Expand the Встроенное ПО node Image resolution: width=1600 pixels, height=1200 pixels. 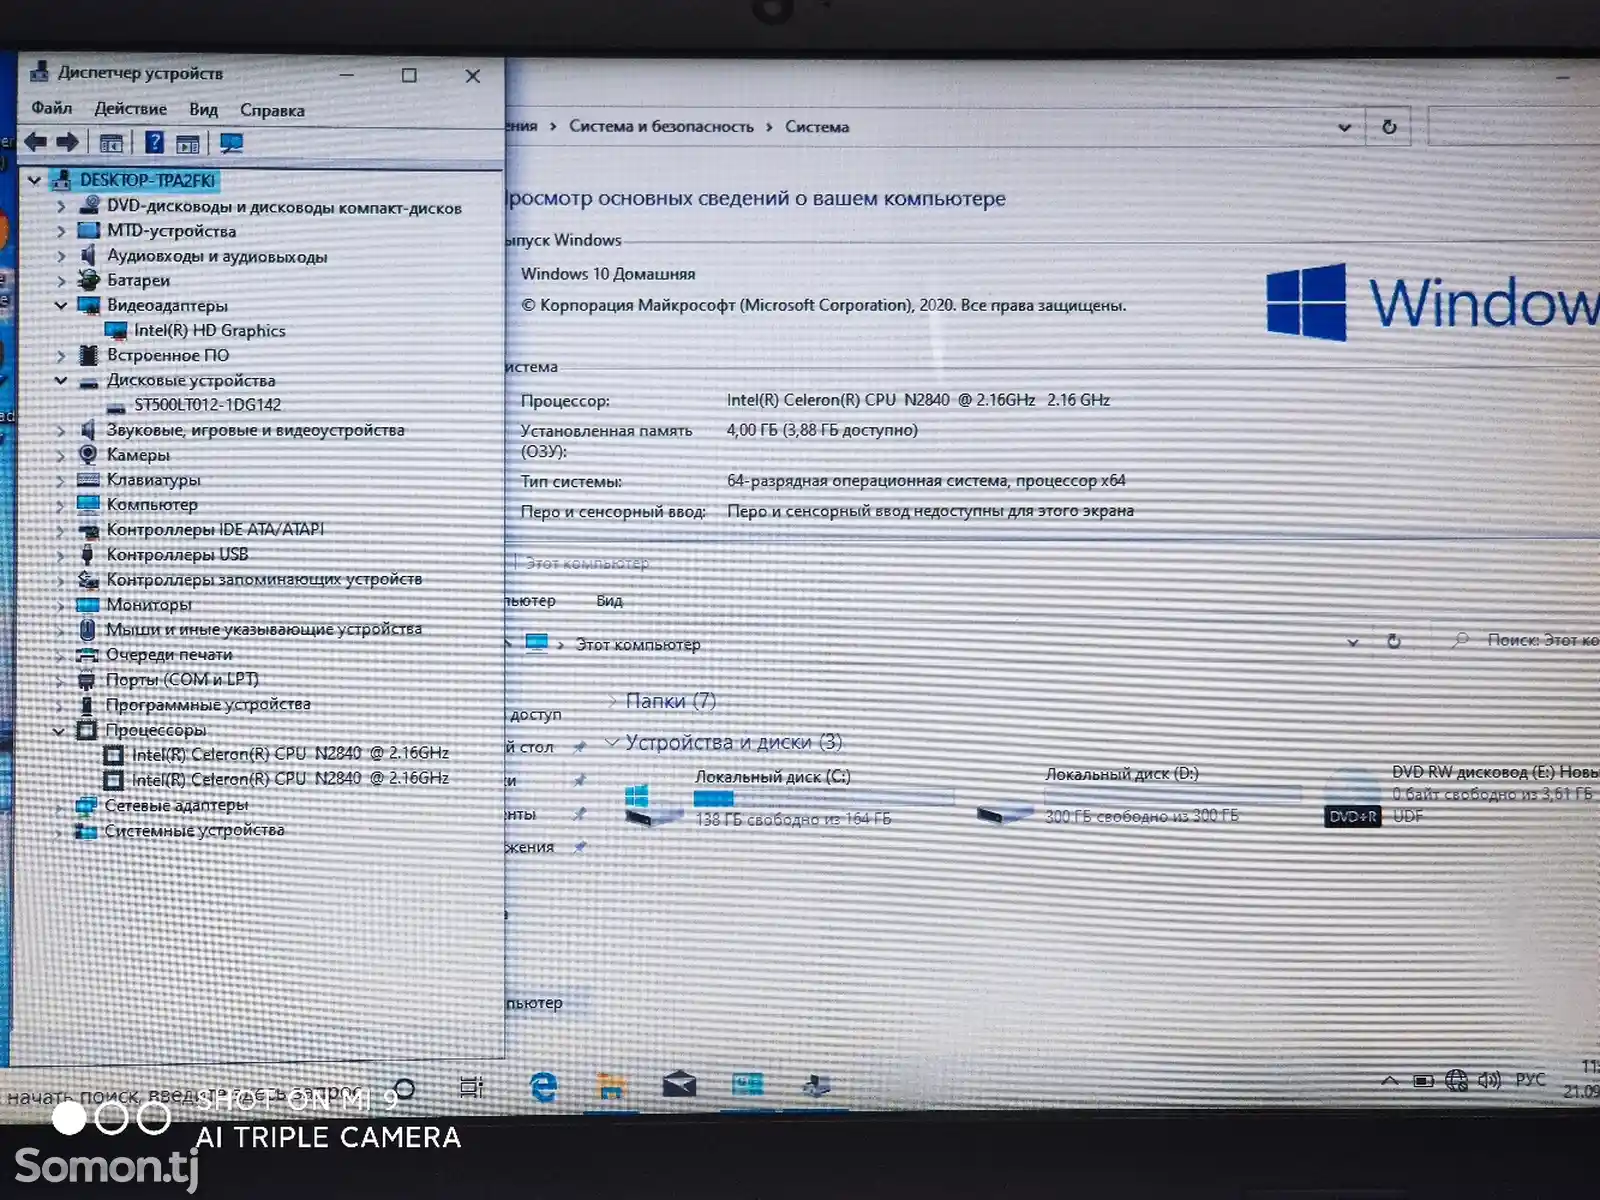pos(61,355)
